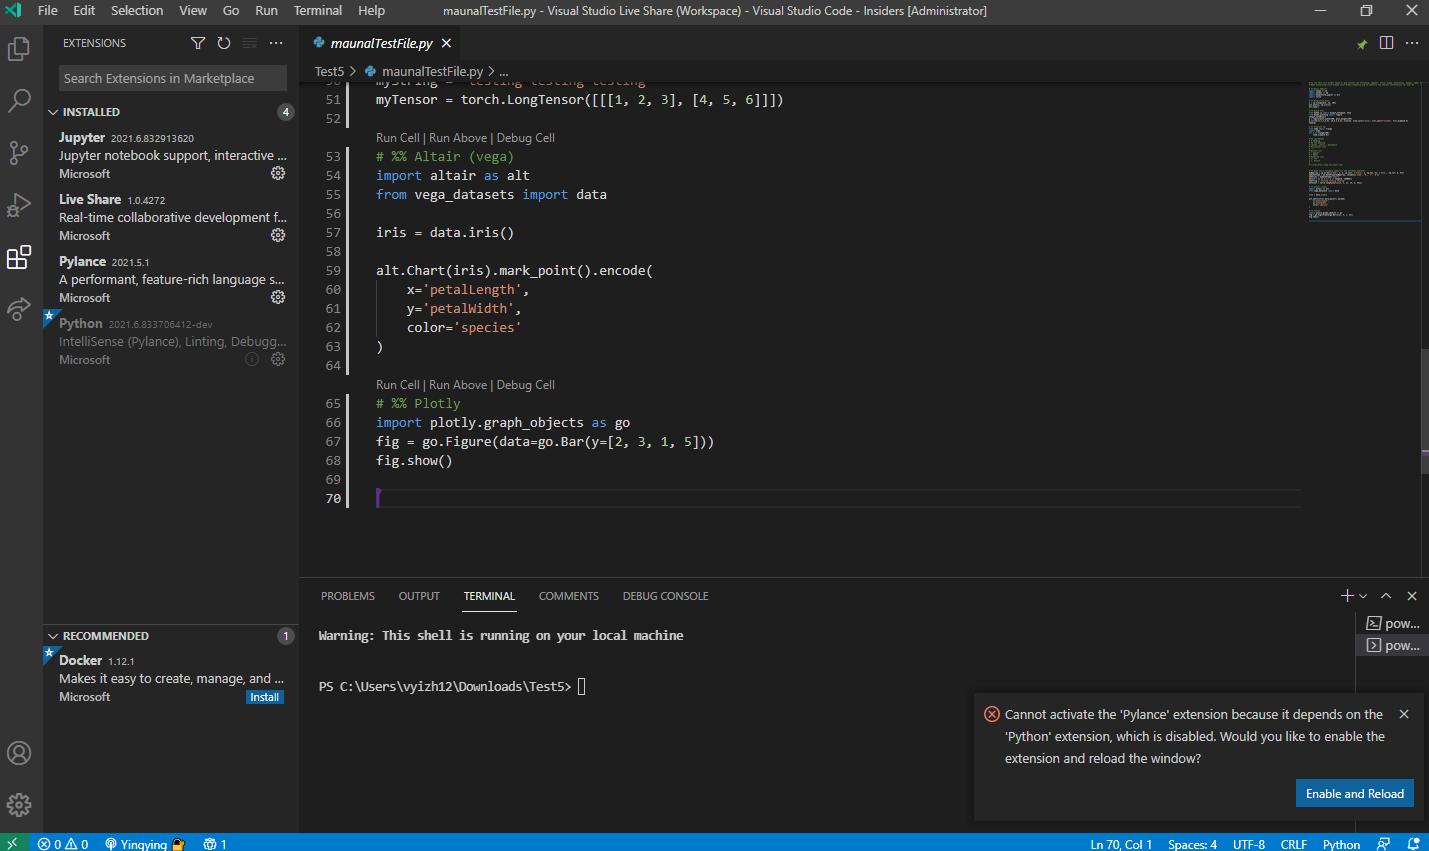This screenshot has height=851, width=1429.
Task: Open the Pylance extension manage gear
Action: (277, 297)
